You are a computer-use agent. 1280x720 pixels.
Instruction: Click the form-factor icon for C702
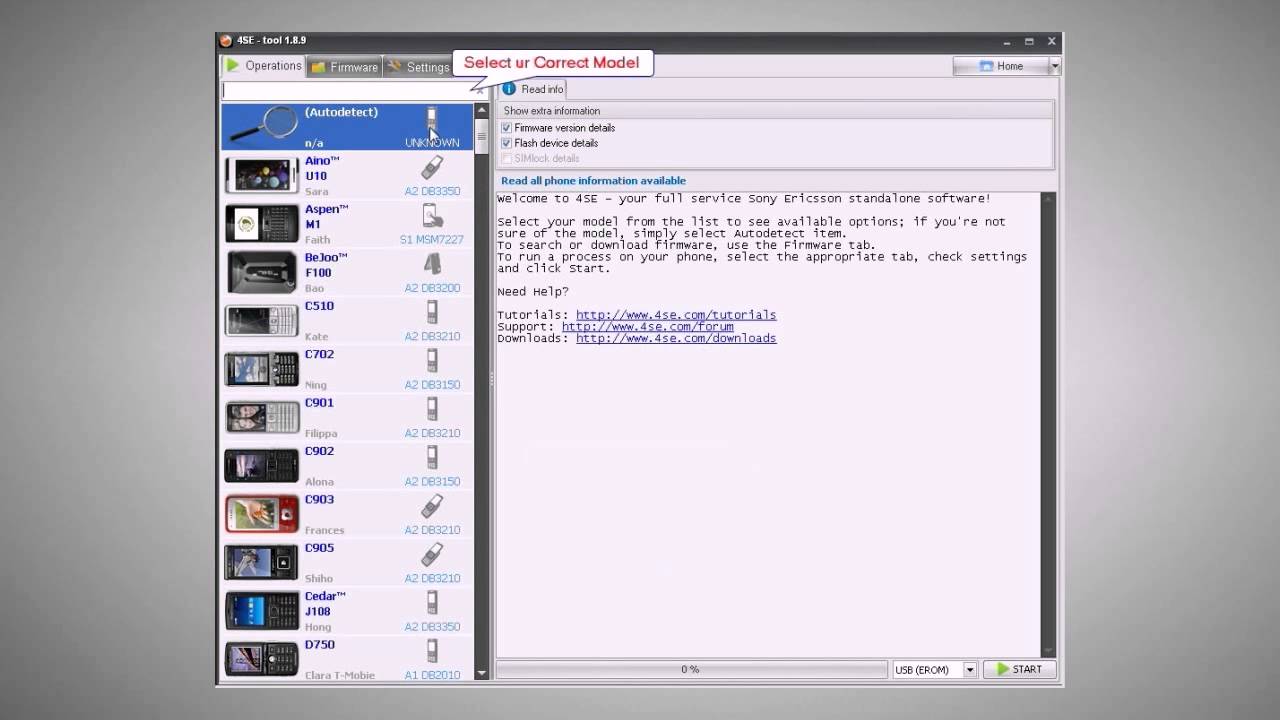(x=432, y=360)
